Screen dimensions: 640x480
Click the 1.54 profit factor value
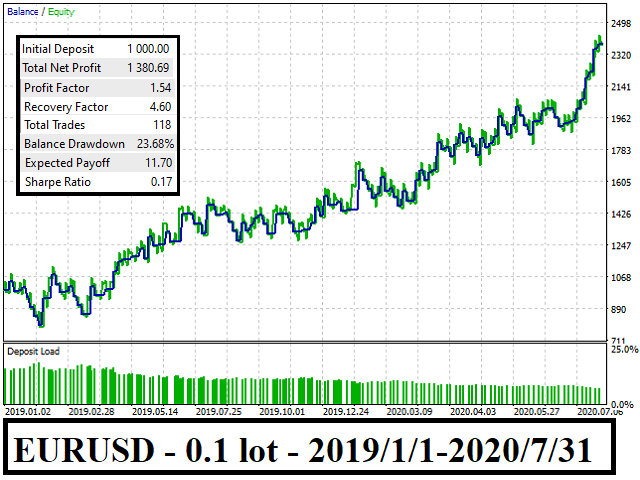coord(161,88)
